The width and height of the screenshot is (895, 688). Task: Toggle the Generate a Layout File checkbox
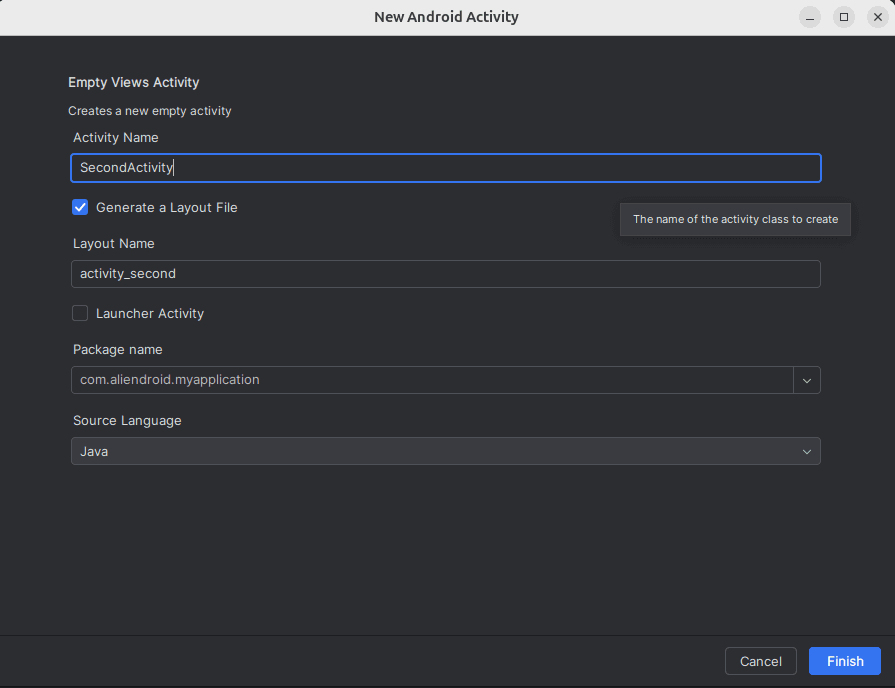(80, 207)
